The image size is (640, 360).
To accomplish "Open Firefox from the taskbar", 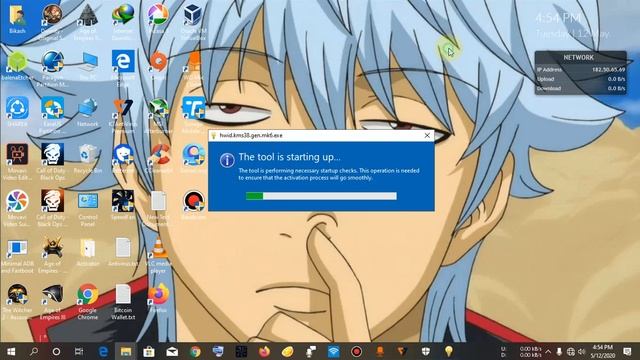I will [264, 351].
